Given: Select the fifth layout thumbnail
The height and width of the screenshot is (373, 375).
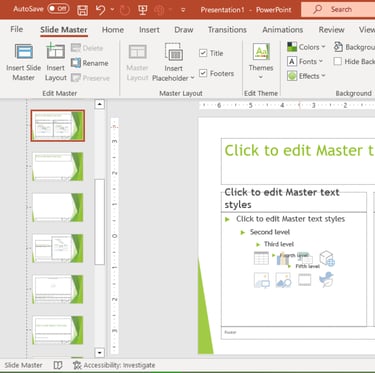Looking at the screenshot, I should (58, 289).
